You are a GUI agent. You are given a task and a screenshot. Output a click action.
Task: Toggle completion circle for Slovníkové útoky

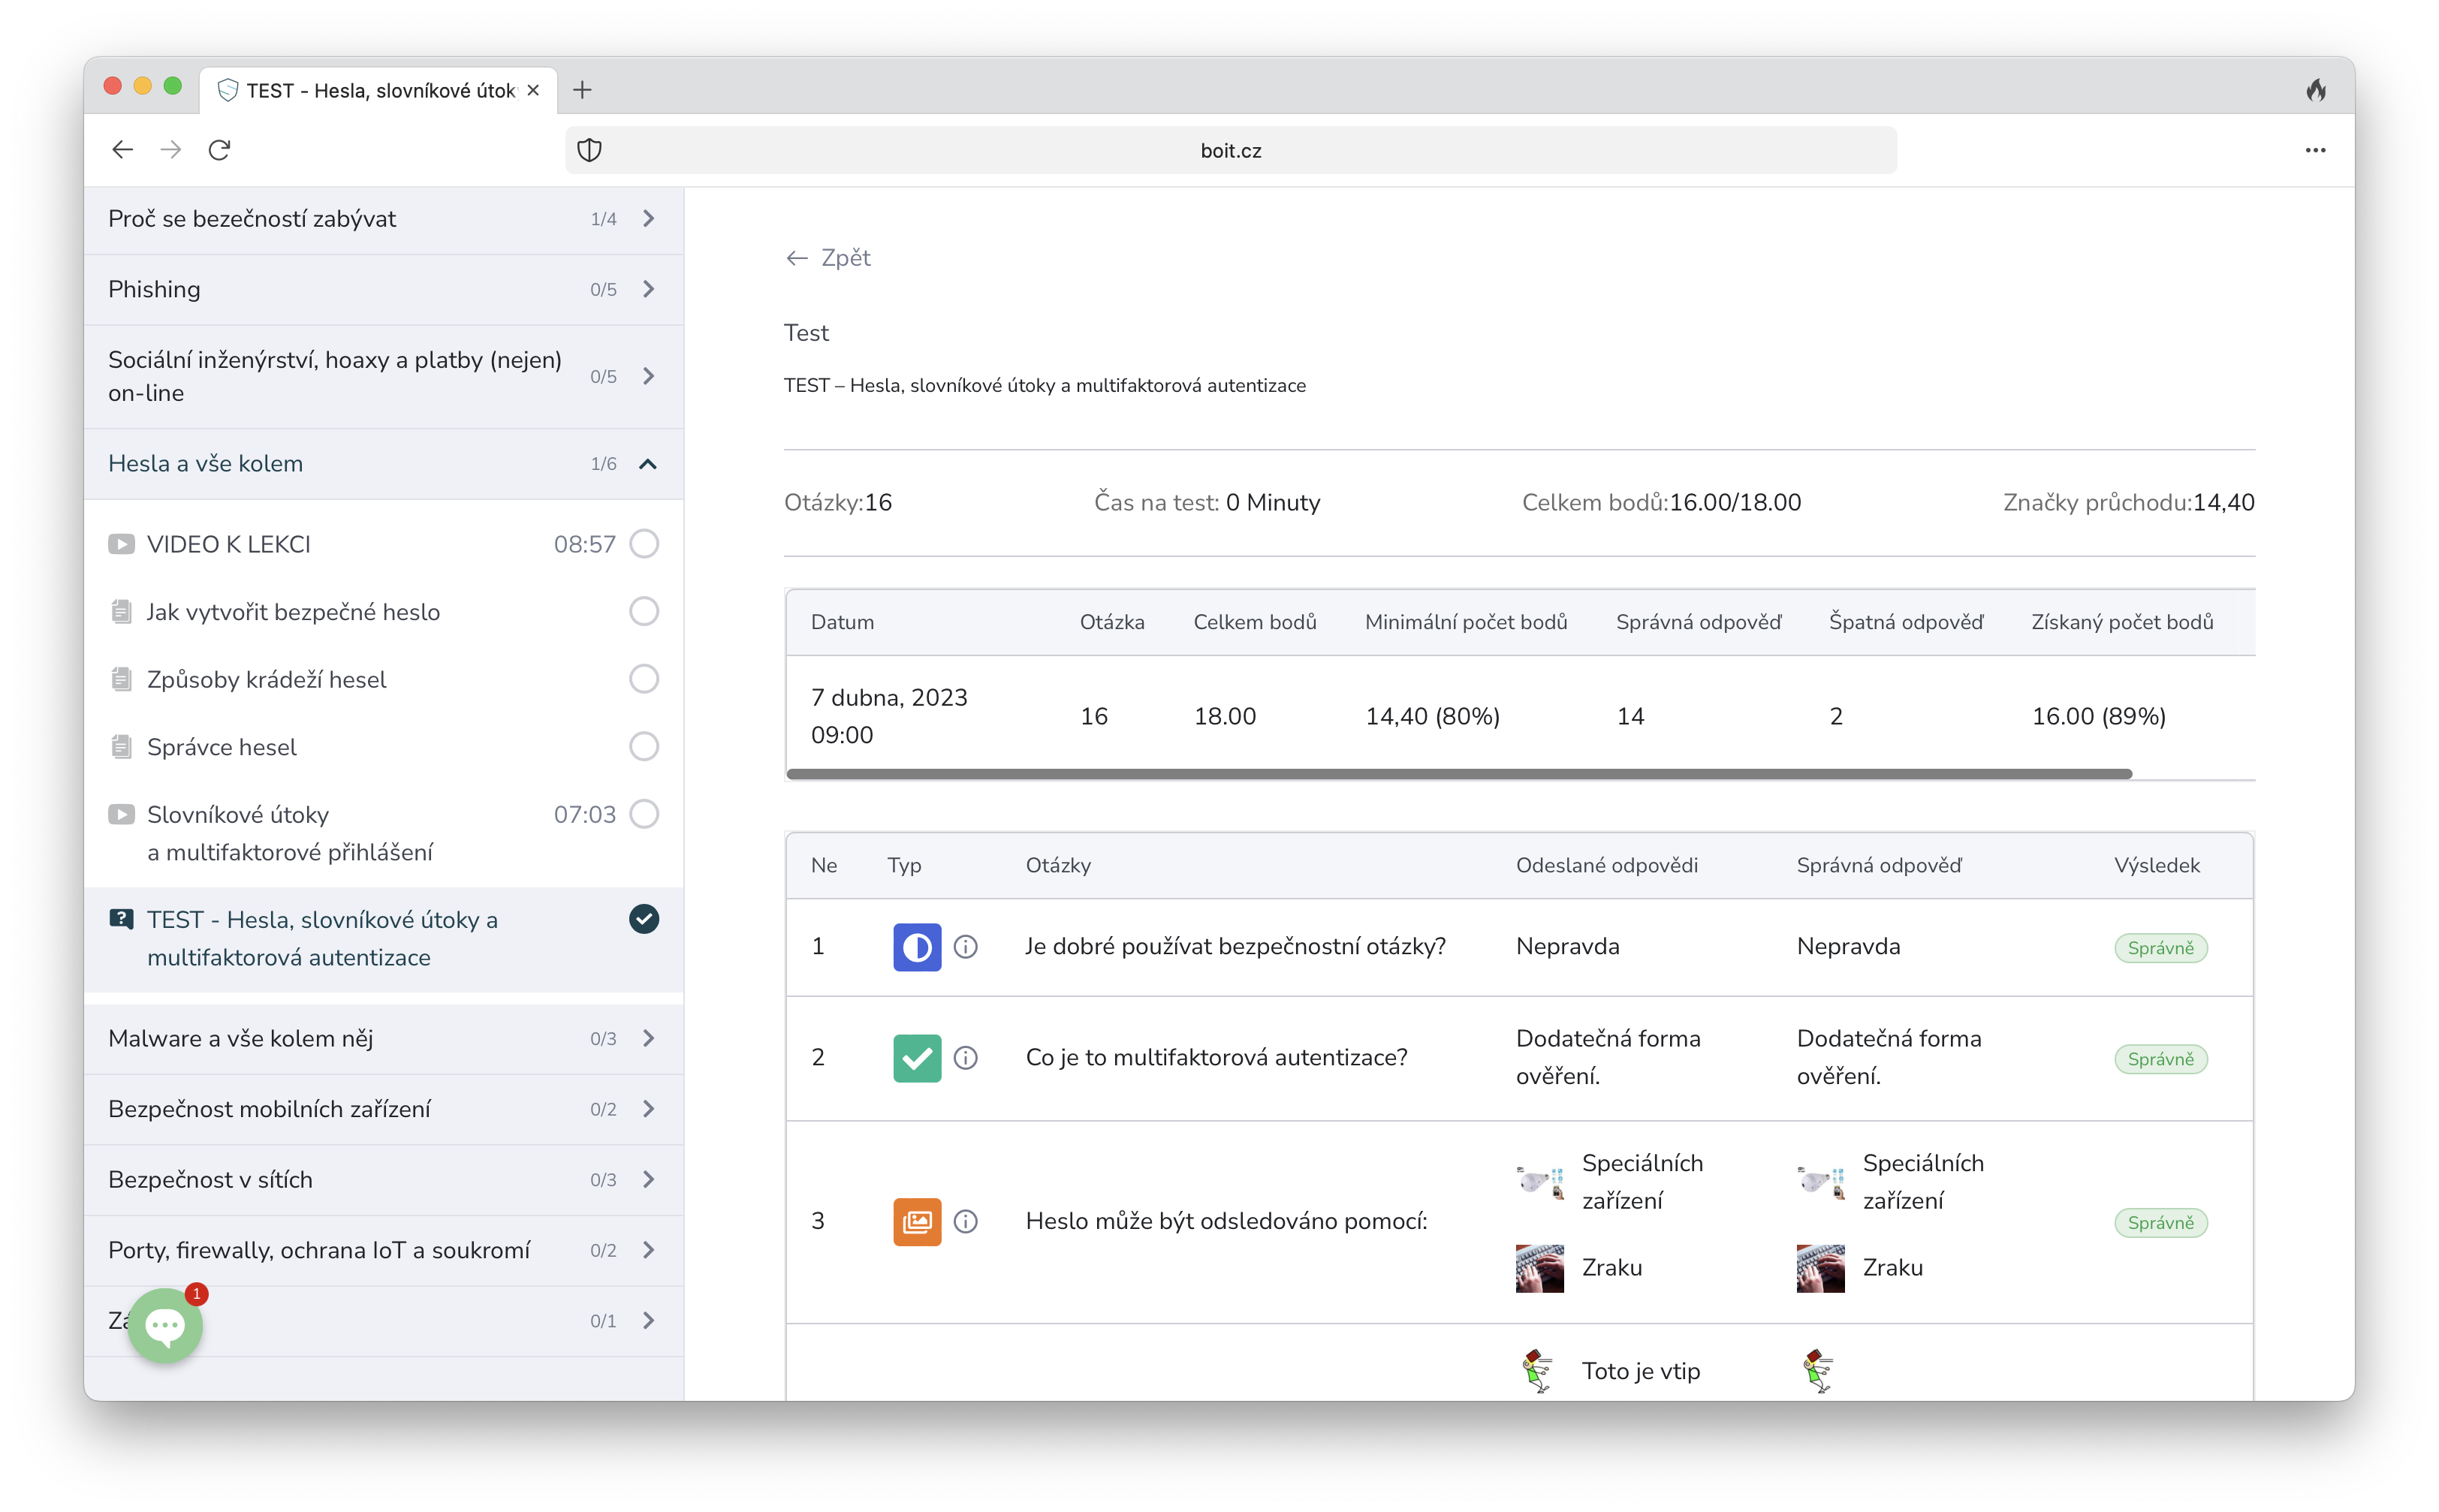[x=643, y=814]
